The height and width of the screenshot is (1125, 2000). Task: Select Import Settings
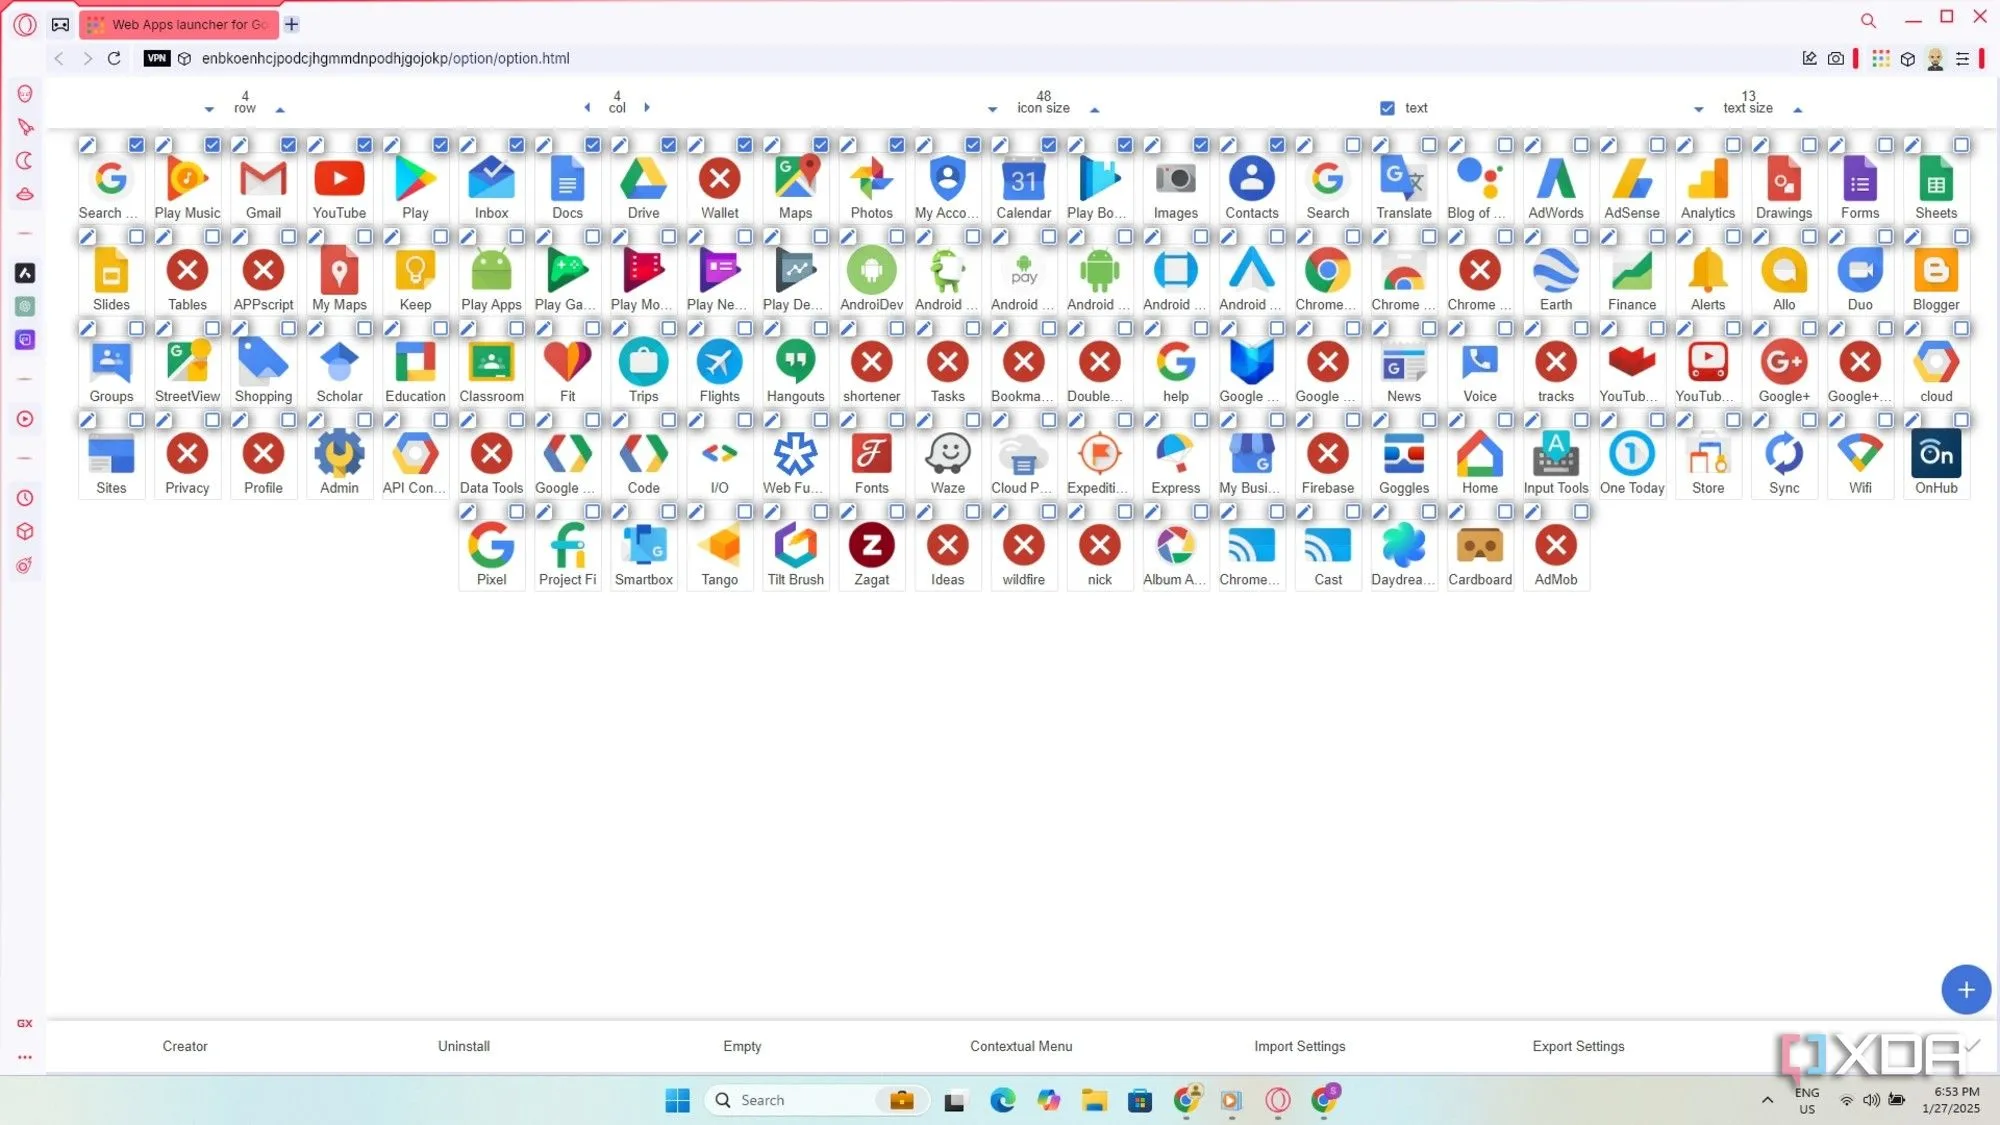(x=1299, y=1046)
